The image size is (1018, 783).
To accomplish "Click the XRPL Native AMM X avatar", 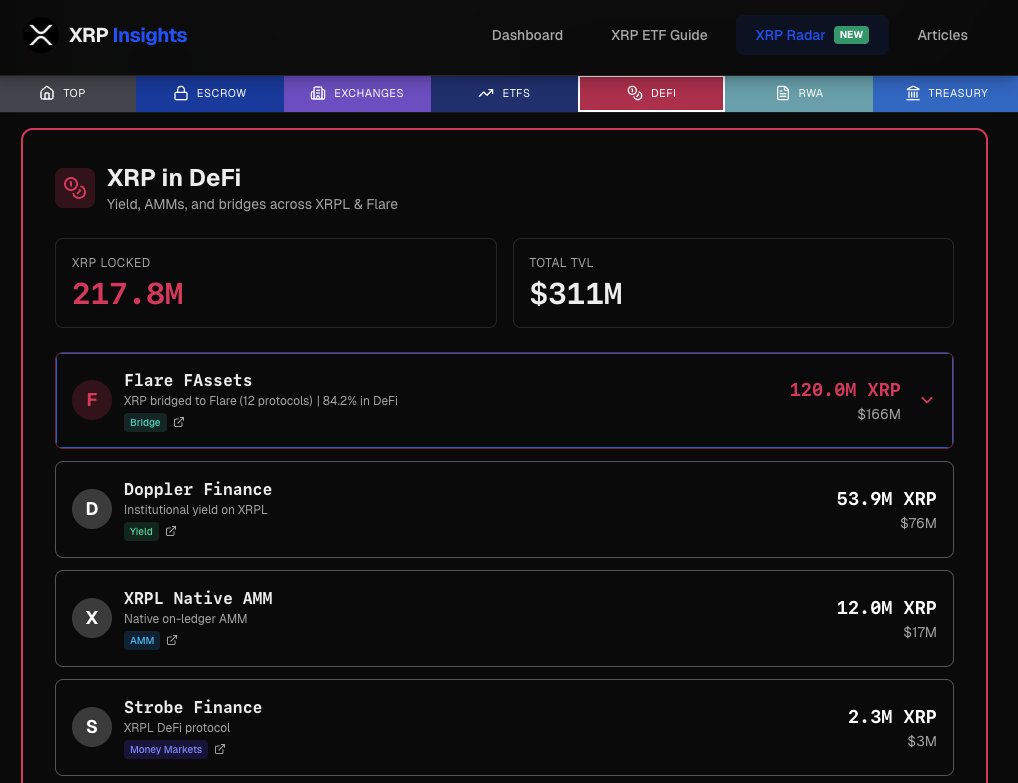I will [92, 618].
